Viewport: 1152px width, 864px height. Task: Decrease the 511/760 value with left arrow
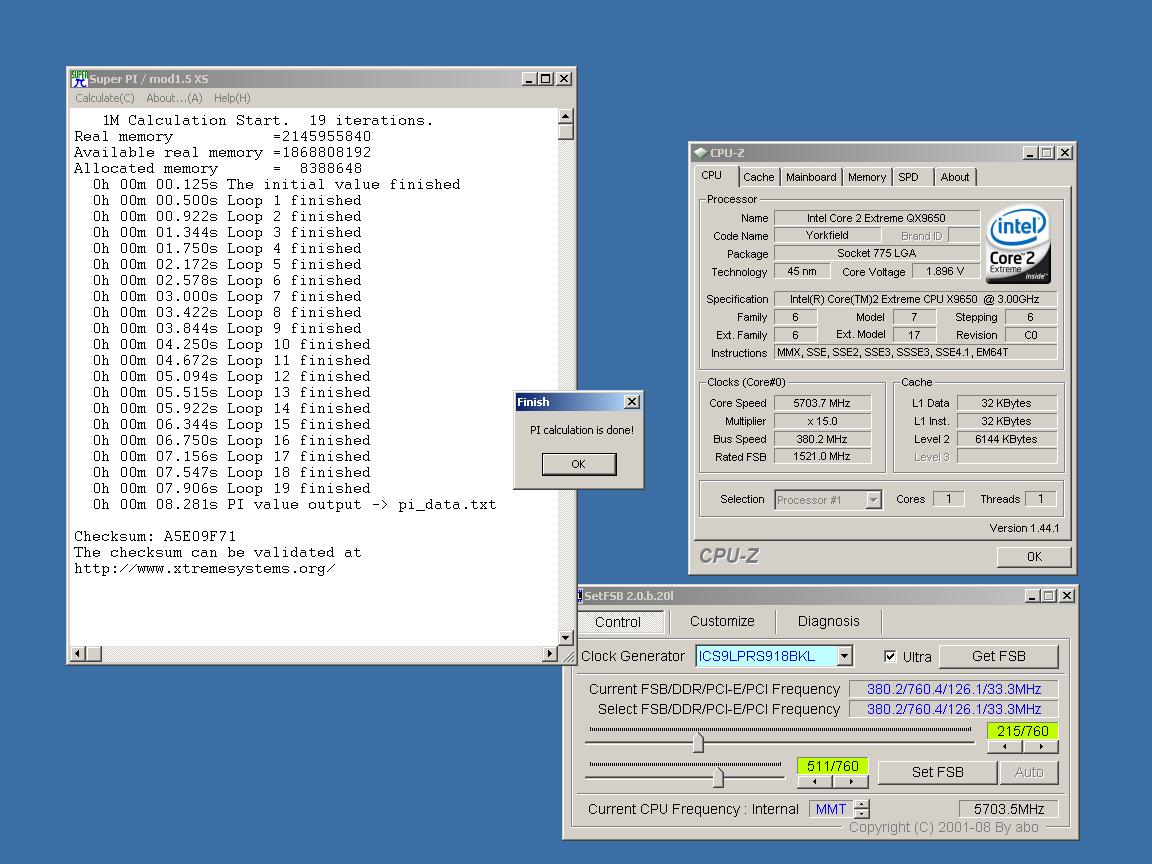(x=815, y=782)
